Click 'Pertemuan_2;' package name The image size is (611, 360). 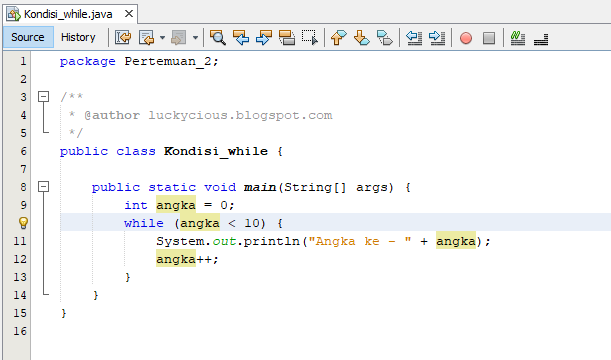tap(171, 62)
